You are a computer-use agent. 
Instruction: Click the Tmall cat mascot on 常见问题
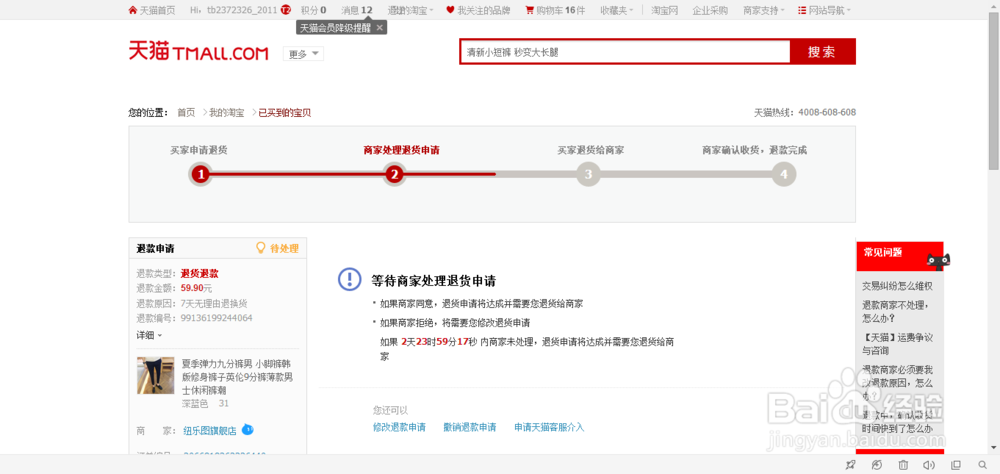pos(938,260)
